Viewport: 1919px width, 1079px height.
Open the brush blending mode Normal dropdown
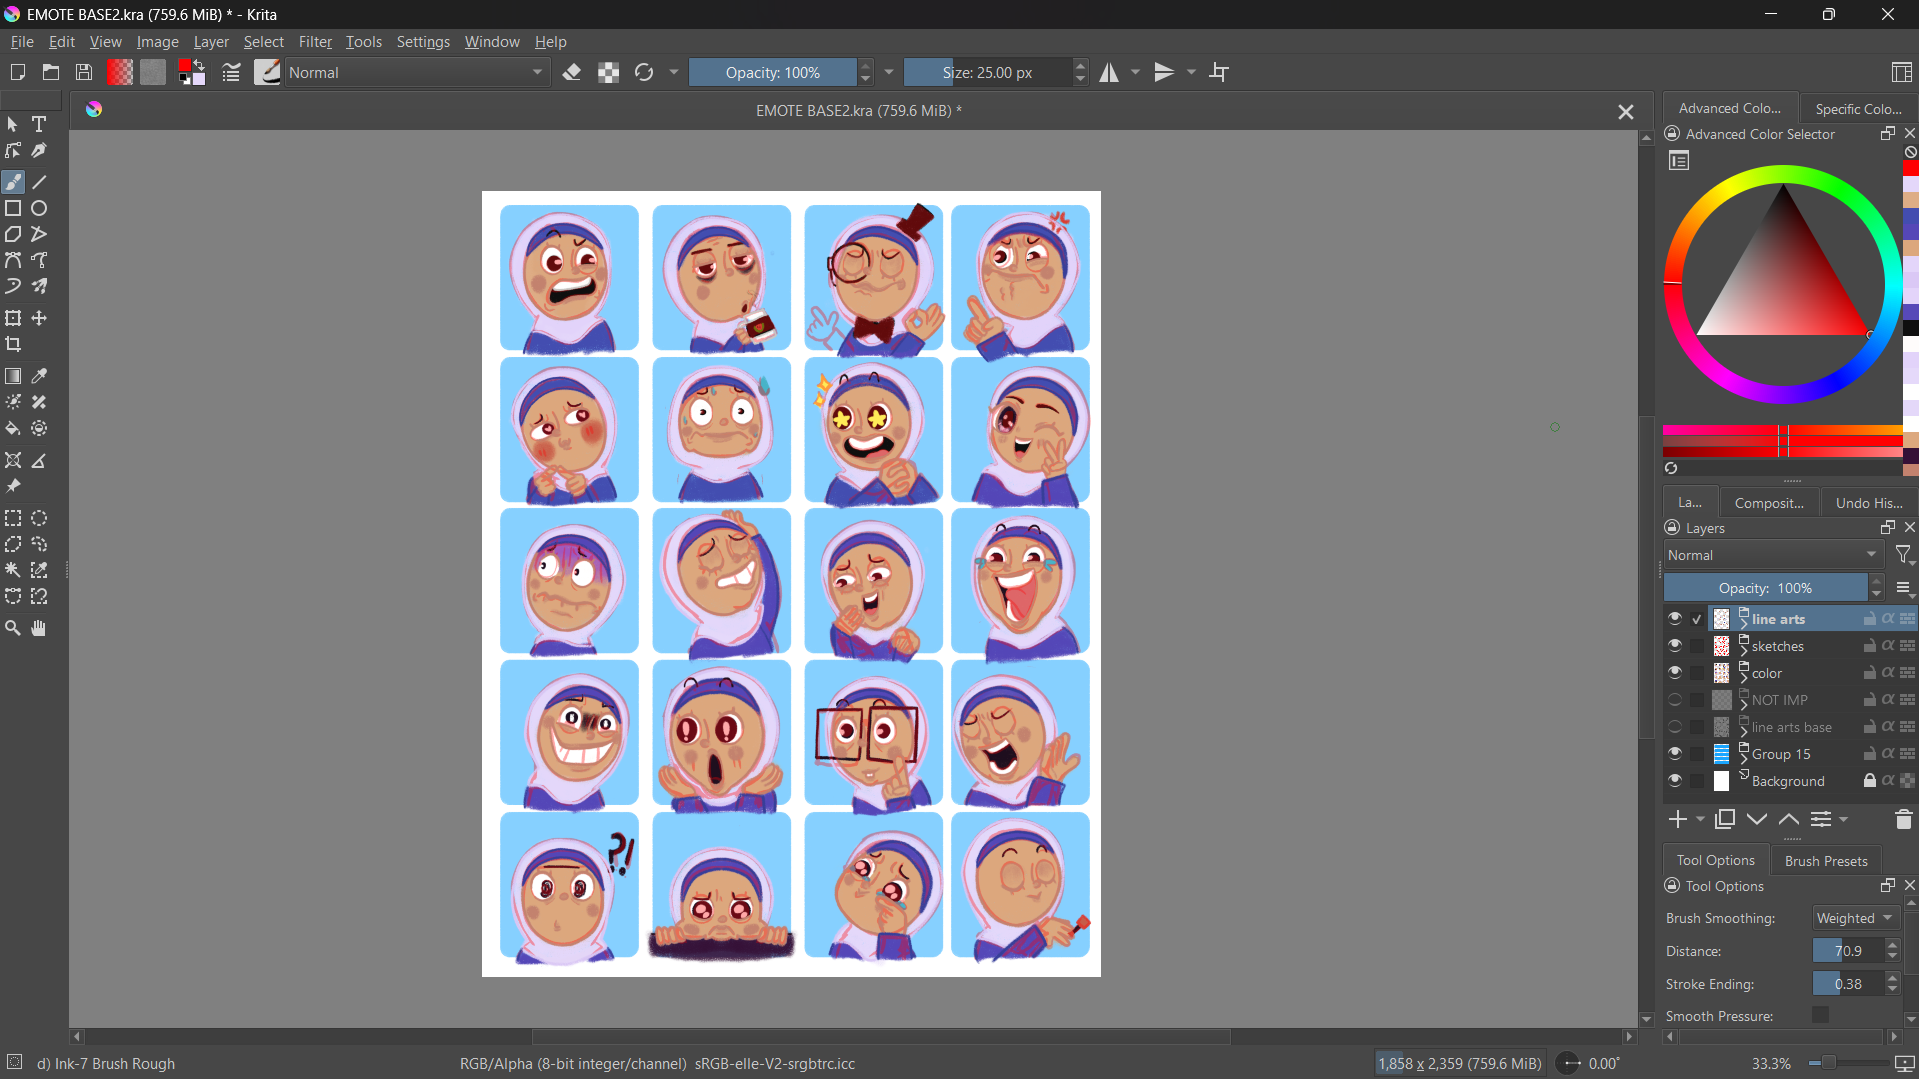pos(417,73)
